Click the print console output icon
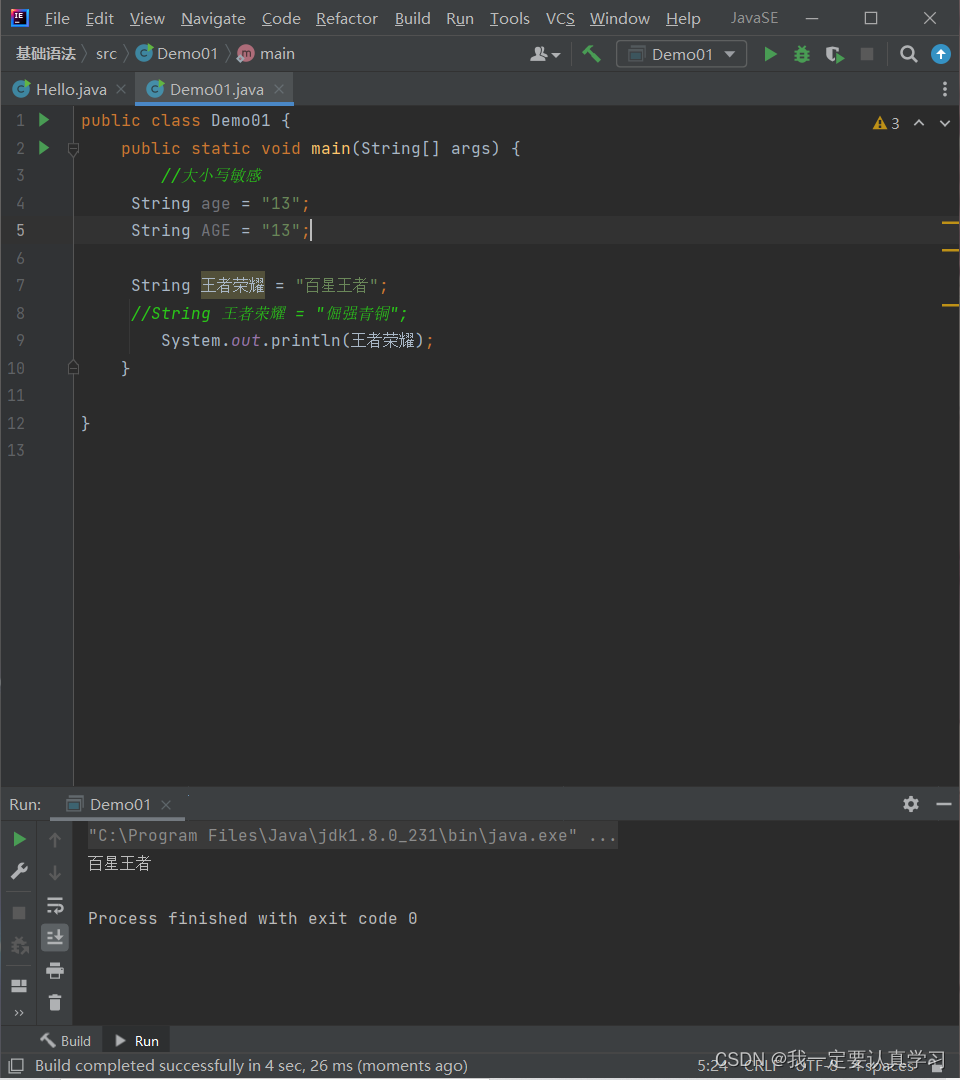960x1080 pixels. pyautogui.click(x=55, y=970)
